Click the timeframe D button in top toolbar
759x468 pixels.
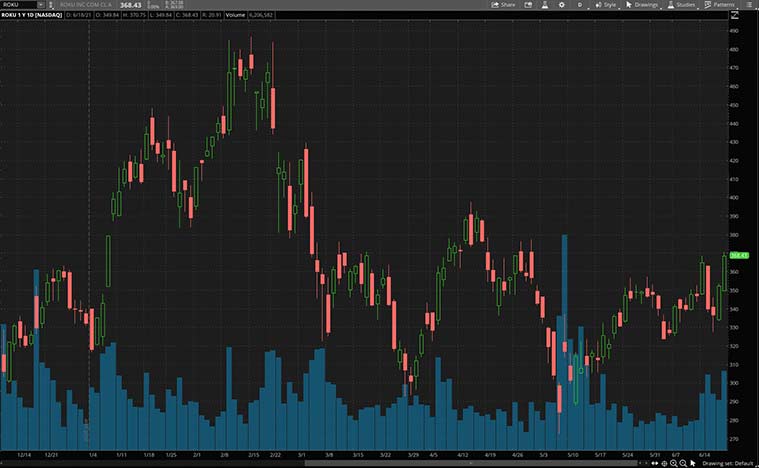pyautogui.click(x=579, y=5)
